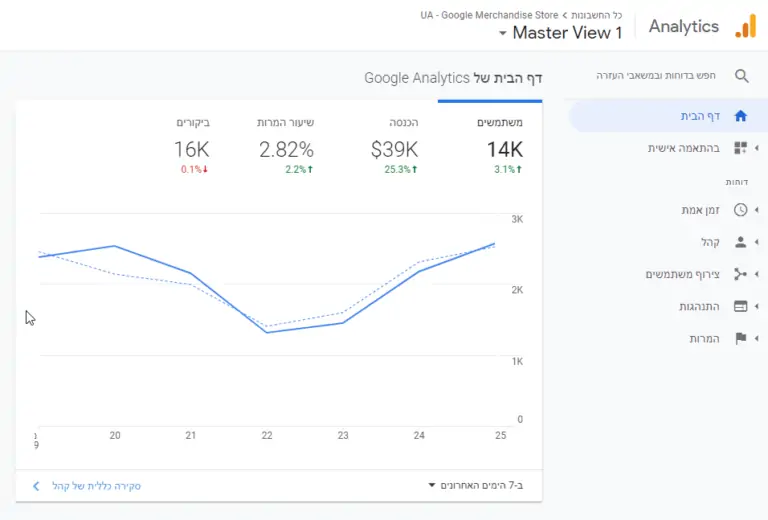The height and width of the screenshot is (520, 768).
Task: Expand the בהתאמה אישית section arrow
Action: [x=757, y=148]
